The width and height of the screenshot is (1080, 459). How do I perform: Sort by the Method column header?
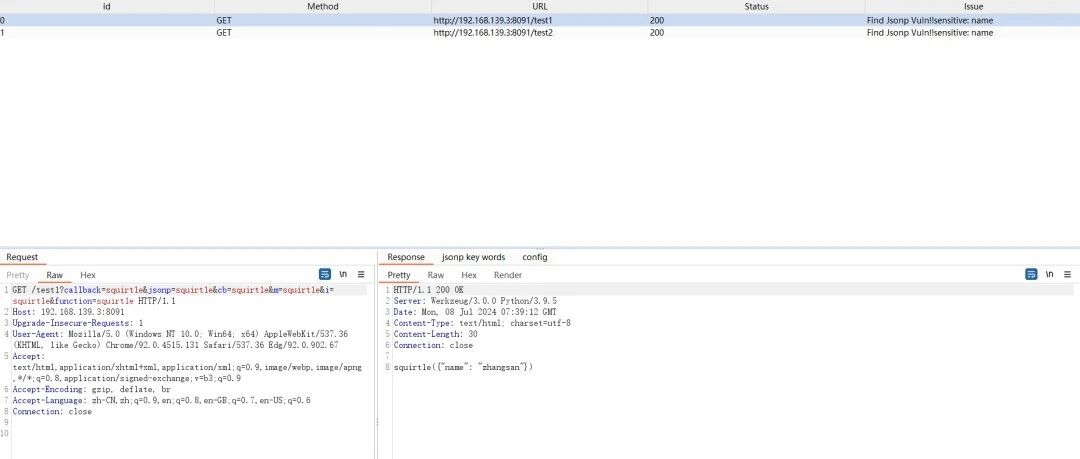point(323,6)
